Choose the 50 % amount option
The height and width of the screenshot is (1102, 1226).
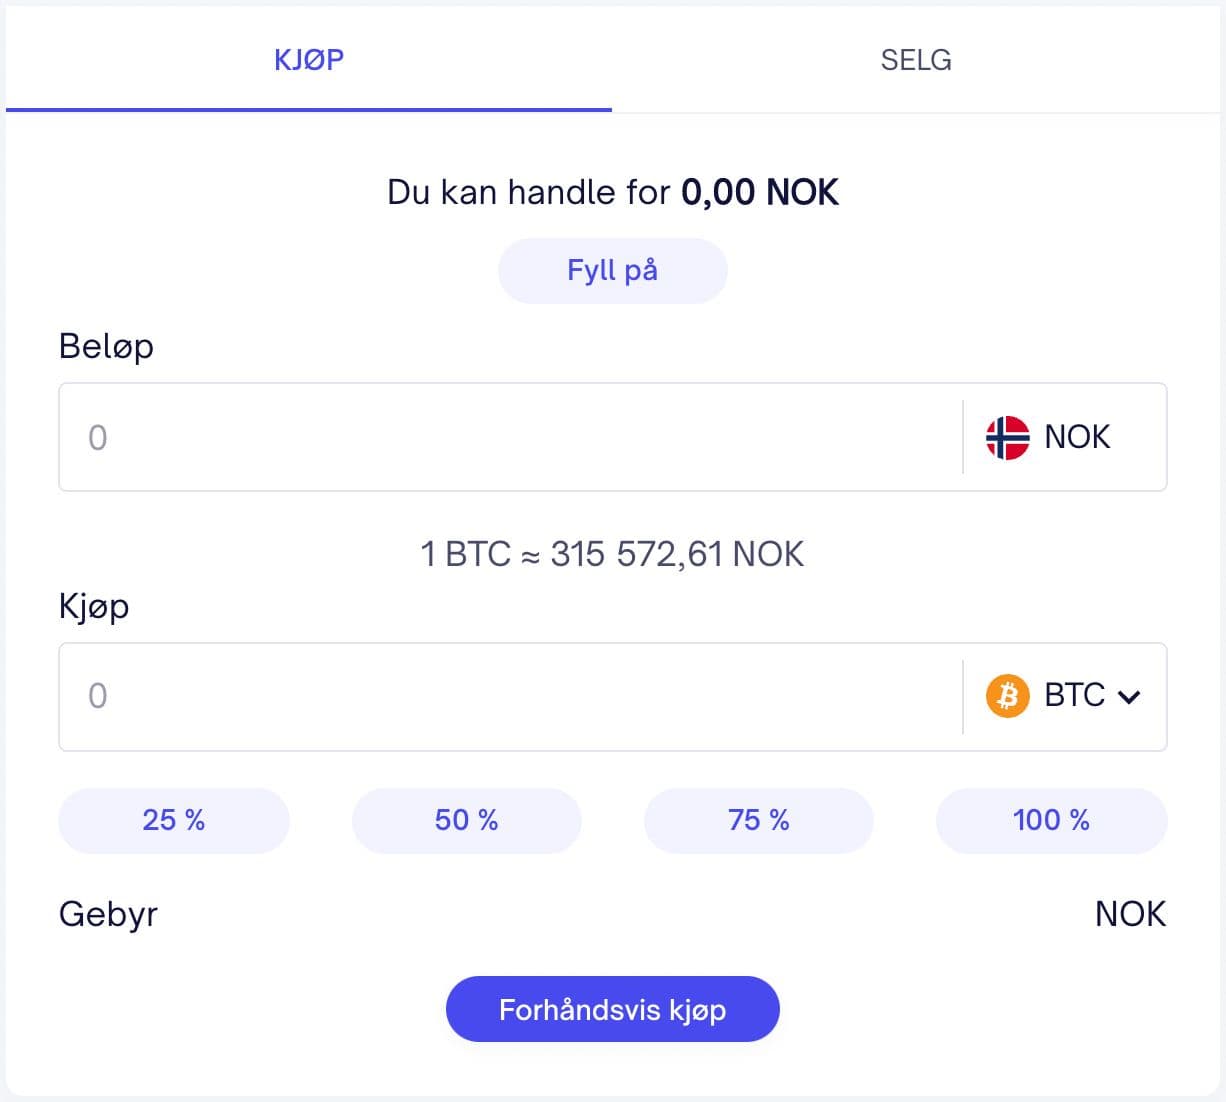pos(465,820)
